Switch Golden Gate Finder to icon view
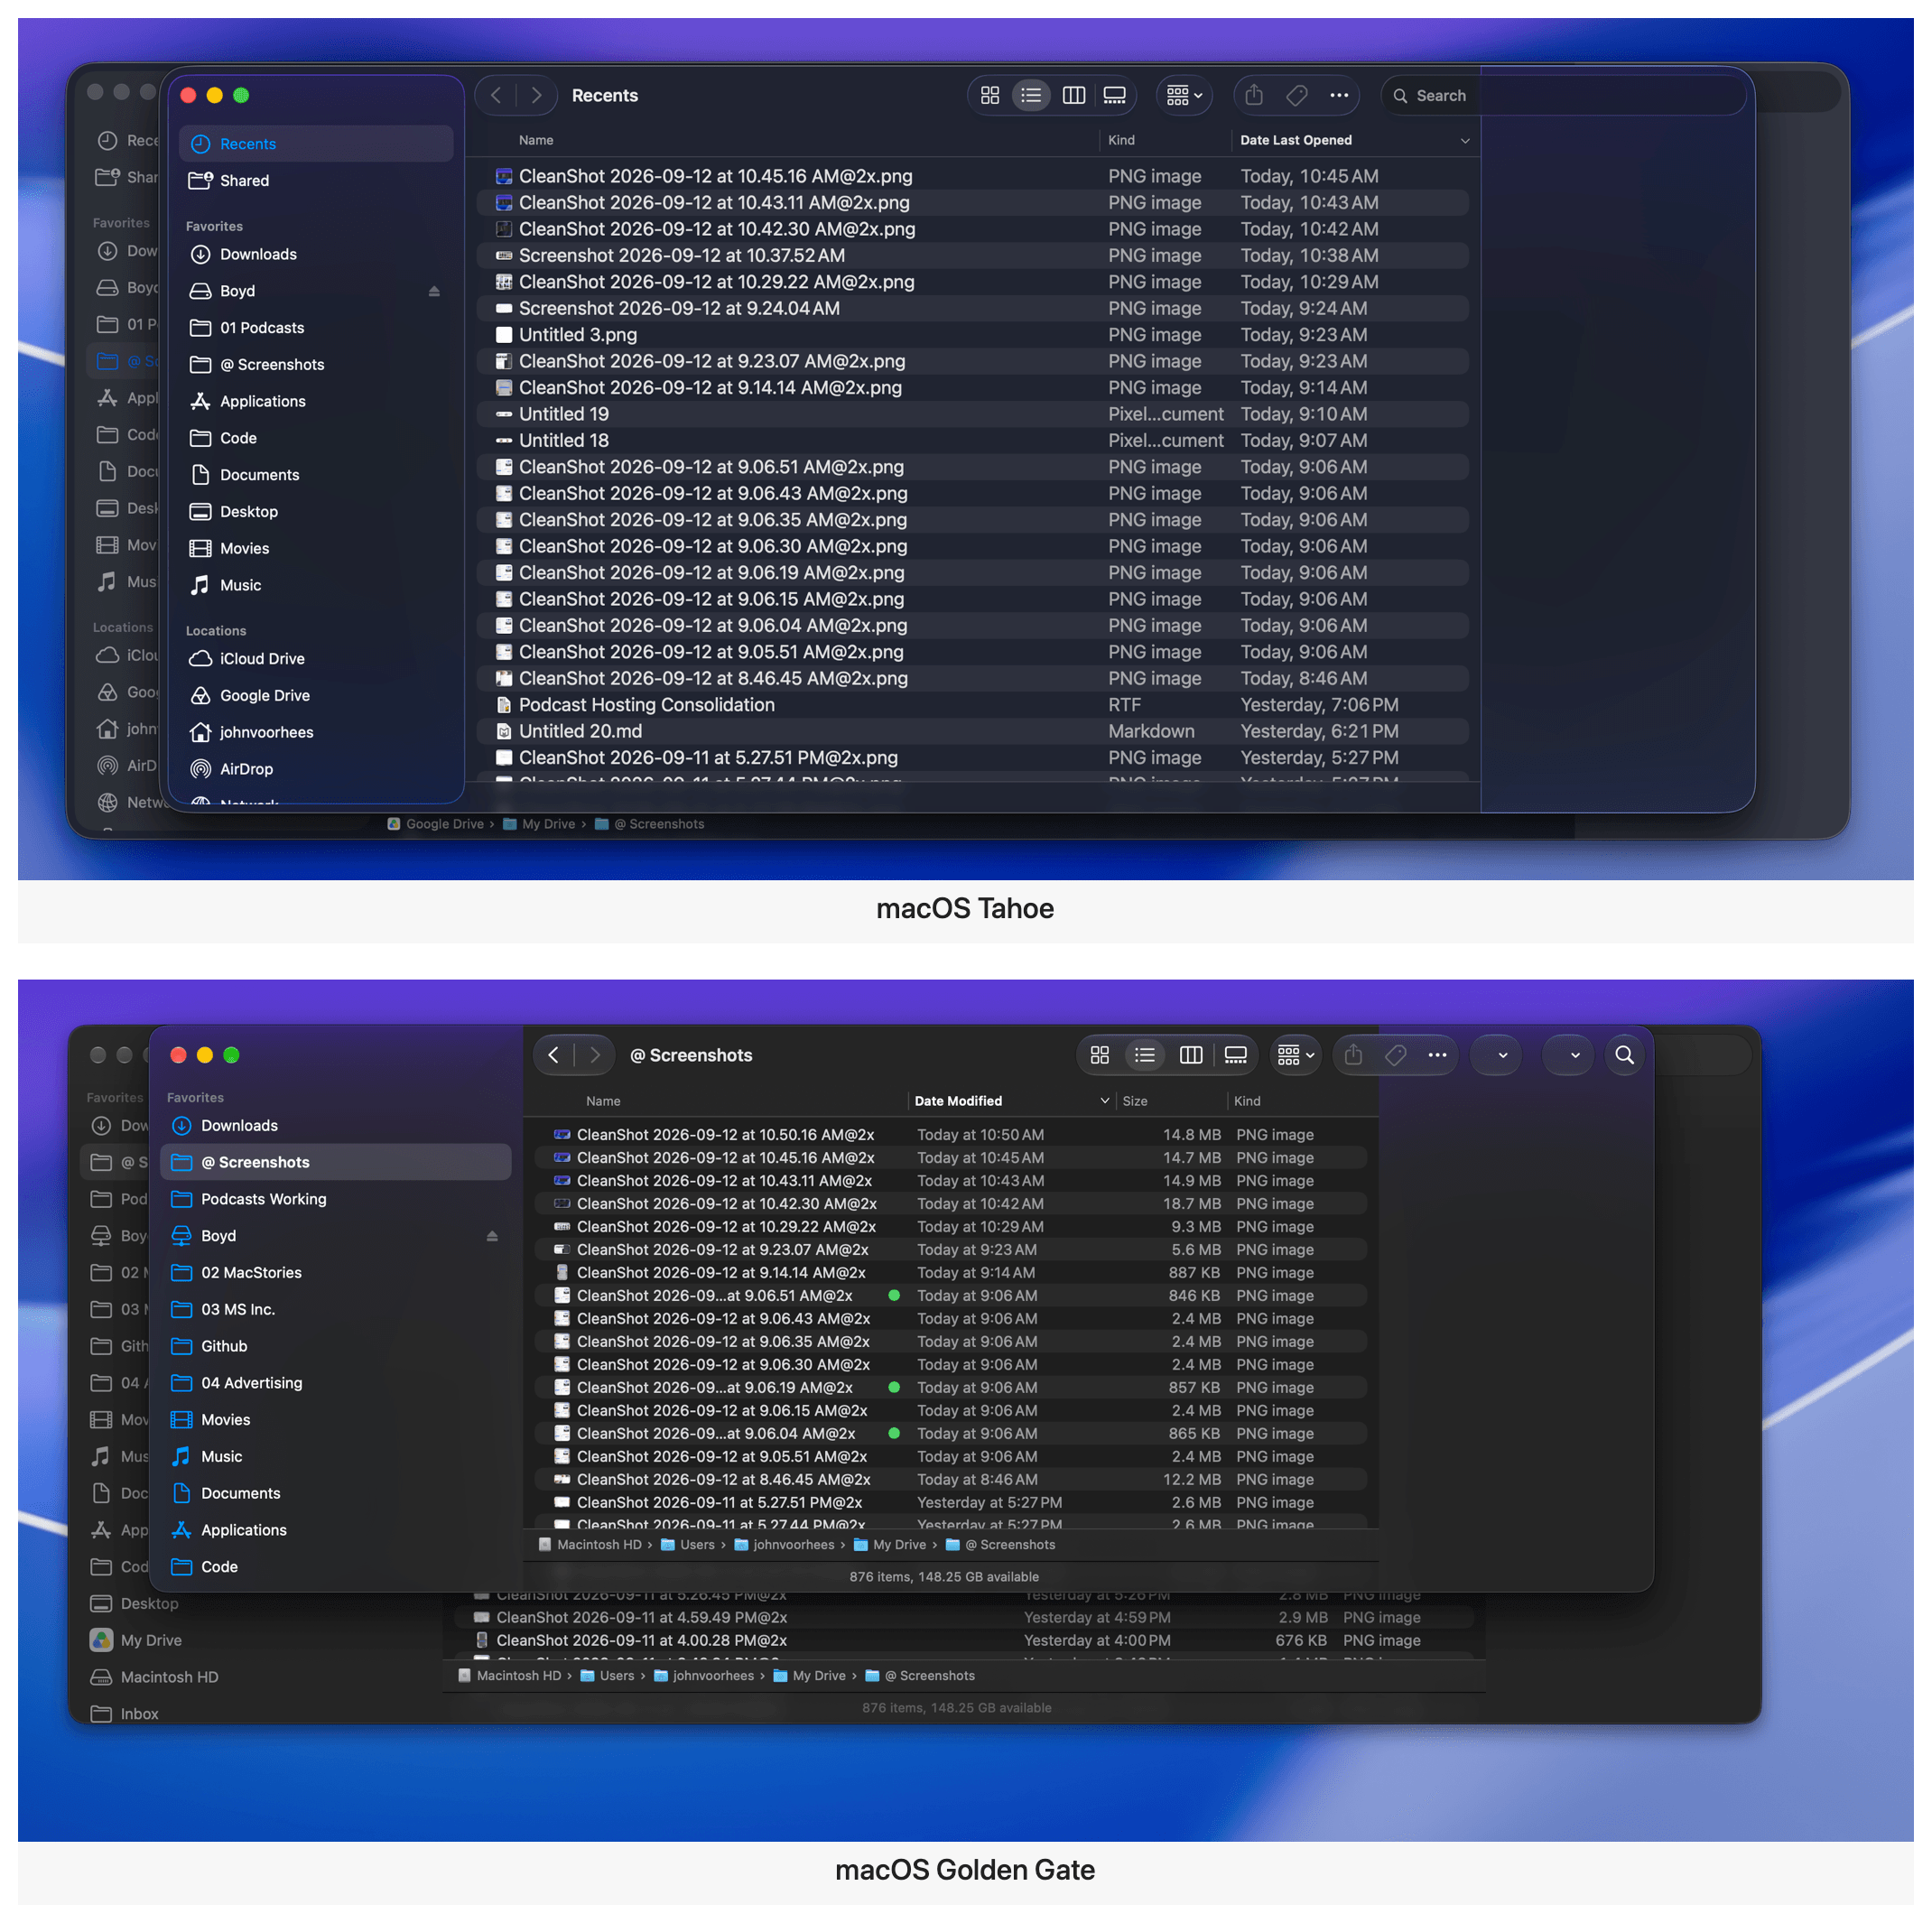Screen dimensions: 1932x1923 pos(1100,1055)
